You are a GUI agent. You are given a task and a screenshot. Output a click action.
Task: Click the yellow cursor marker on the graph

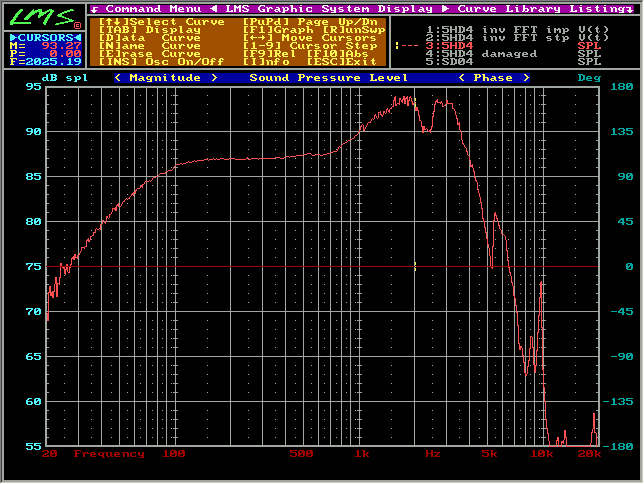tap(414, 265)
